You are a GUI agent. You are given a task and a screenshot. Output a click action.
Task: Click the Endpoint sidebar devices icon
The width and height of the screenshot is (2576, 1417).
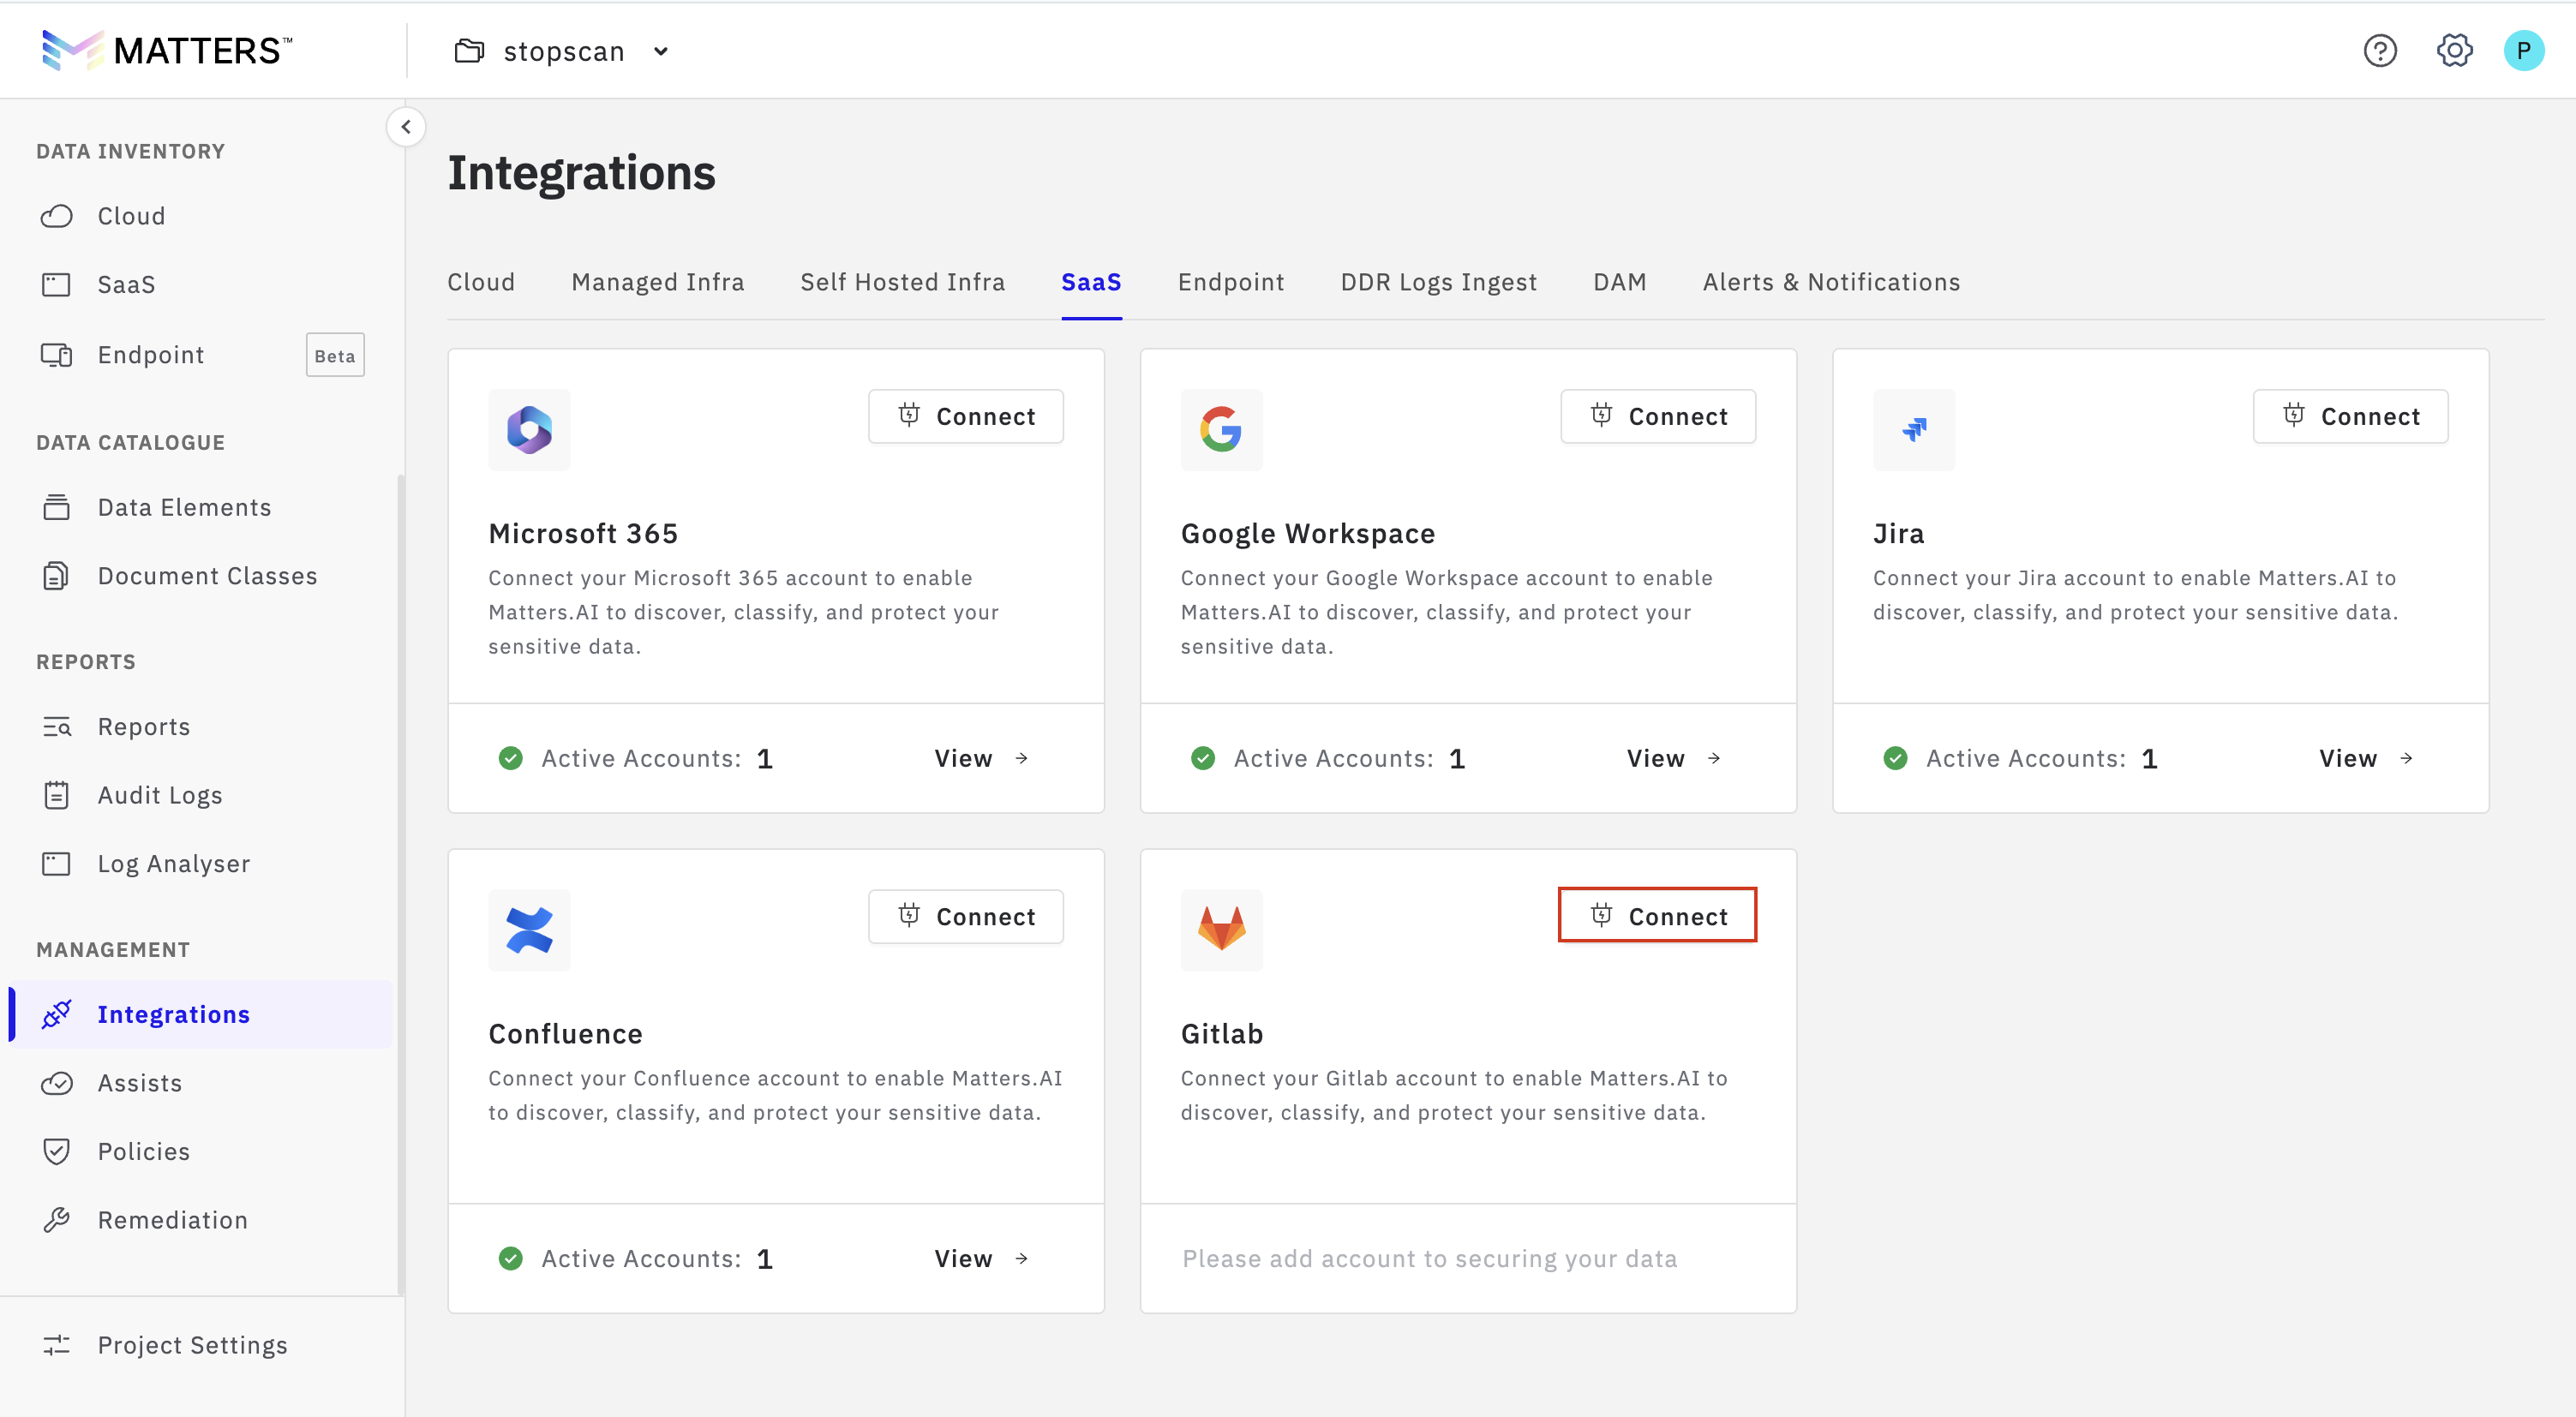[x=57, y=355]
